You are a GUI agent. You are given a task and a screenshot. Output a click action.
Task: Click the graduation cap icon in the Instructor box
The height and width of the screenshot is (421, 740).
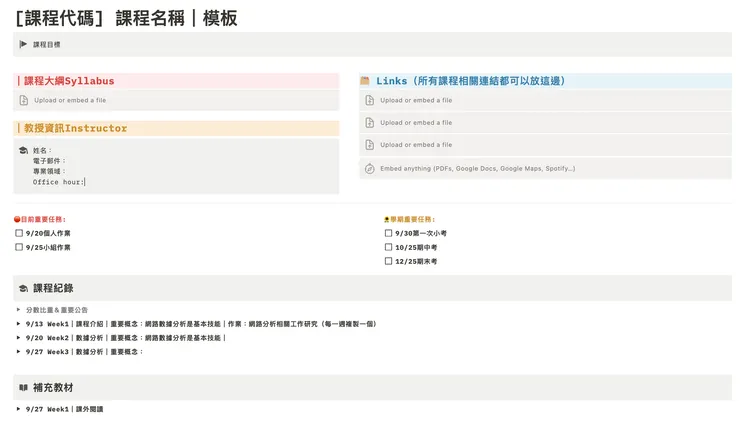(23, 151)
